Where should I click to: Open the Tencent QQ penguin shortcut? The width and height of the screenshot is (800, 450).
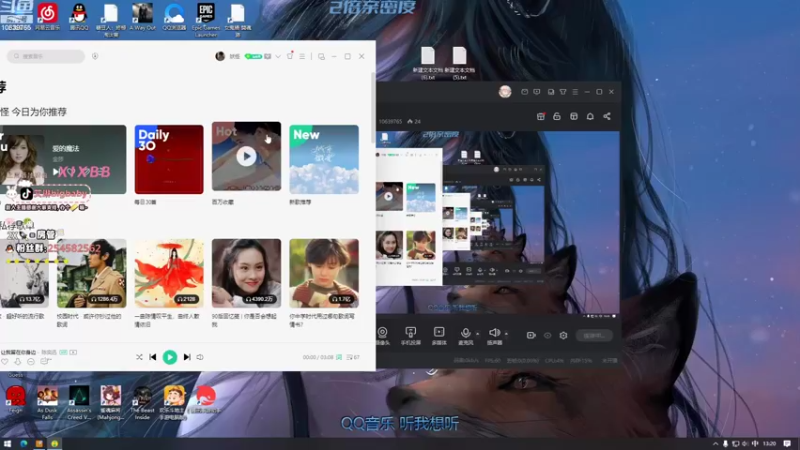click(x=79, y=17)
